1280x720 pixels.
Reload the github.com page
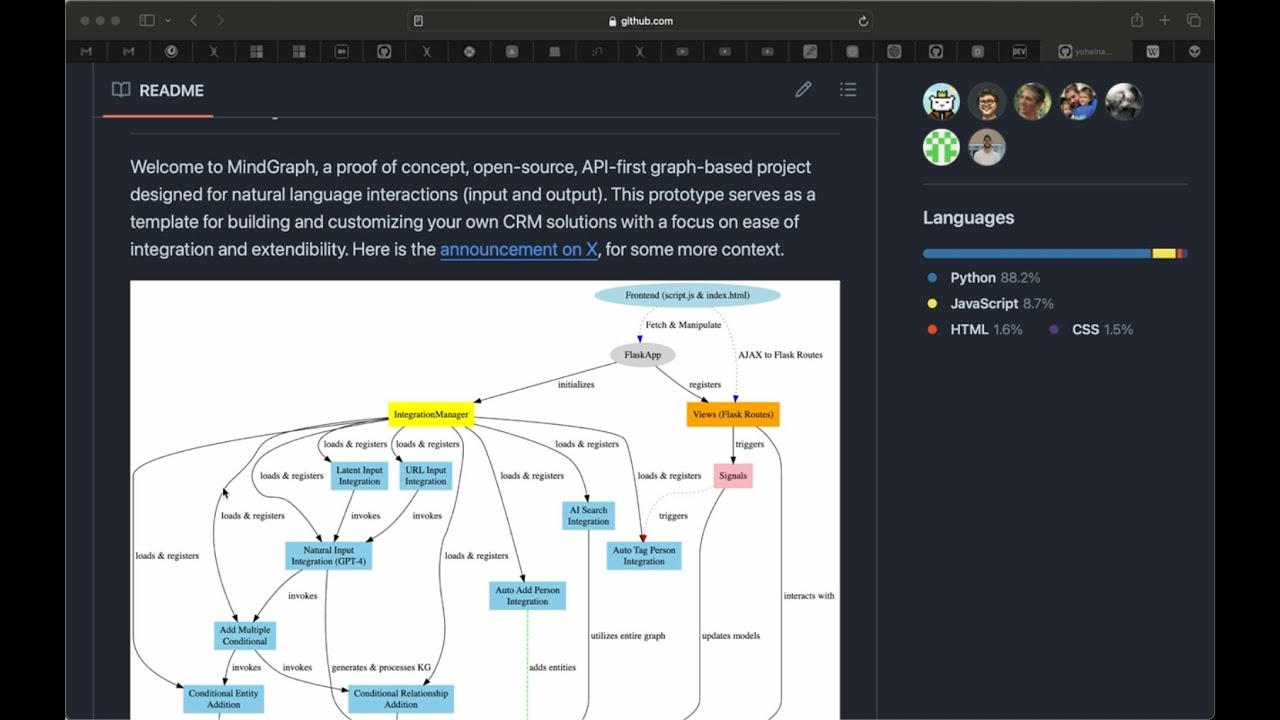pyautogui.click(x=862, y=20)
